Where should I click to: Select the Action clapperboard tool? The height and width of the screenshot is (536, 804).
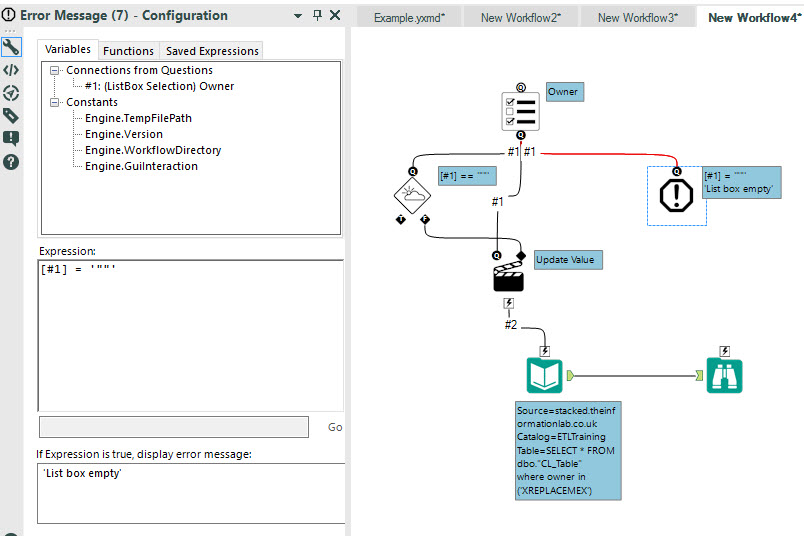coord(508,276)
